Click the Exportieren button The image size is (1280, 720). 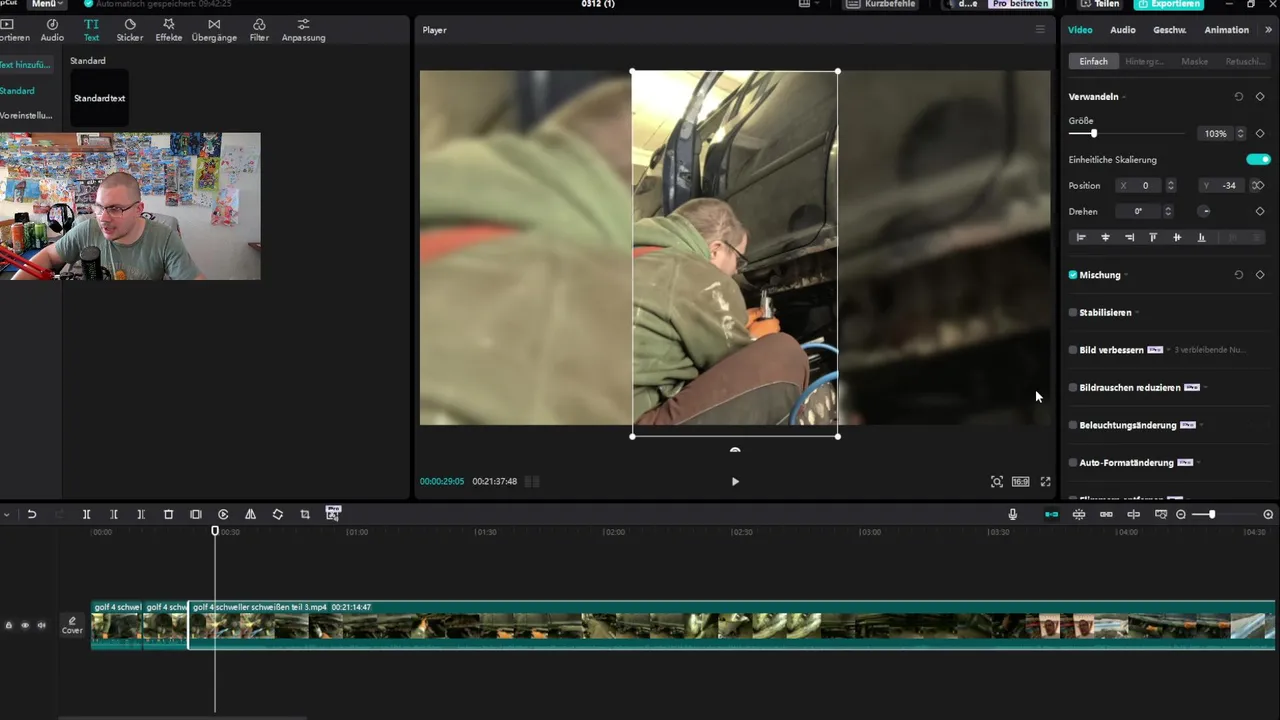click(x=1169, y=4)
